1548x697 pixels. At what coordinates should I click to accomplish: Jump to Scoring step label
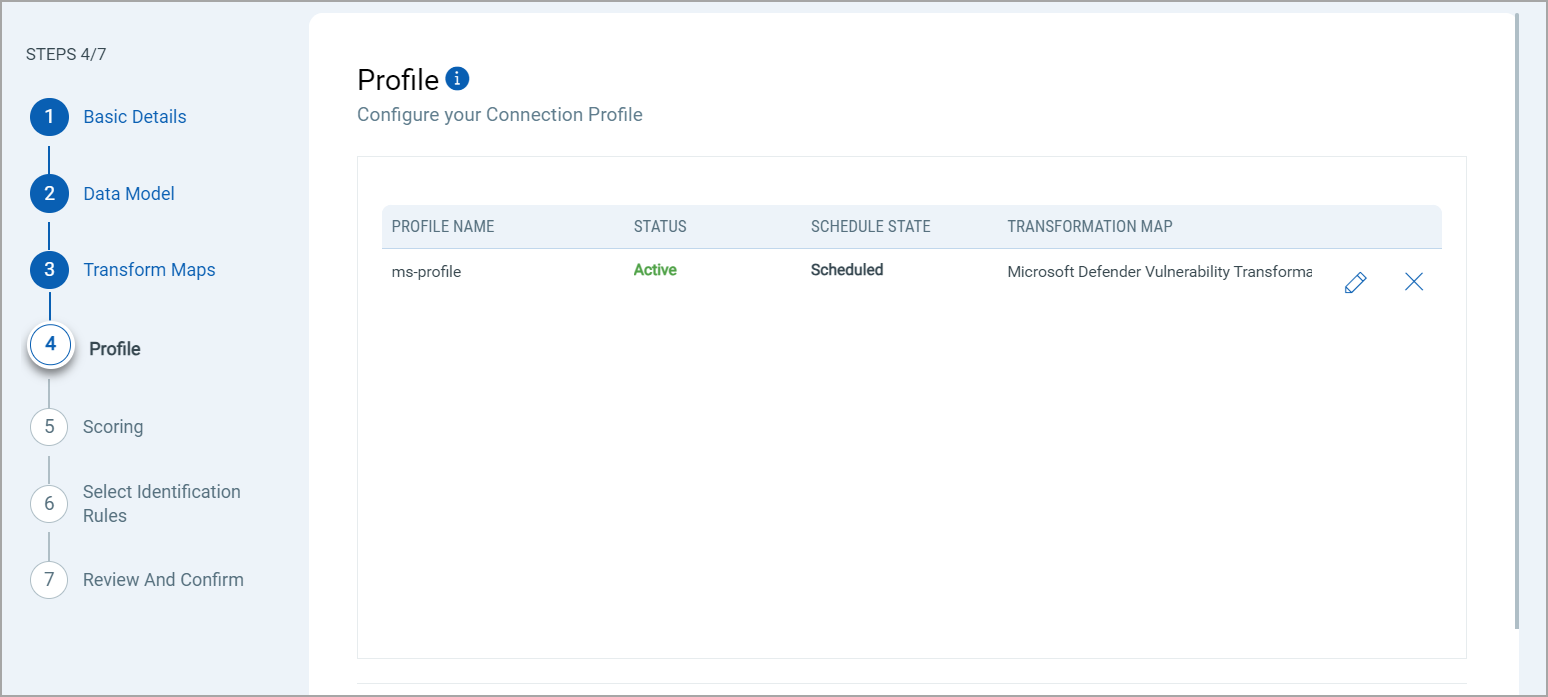tap(113, 427)
